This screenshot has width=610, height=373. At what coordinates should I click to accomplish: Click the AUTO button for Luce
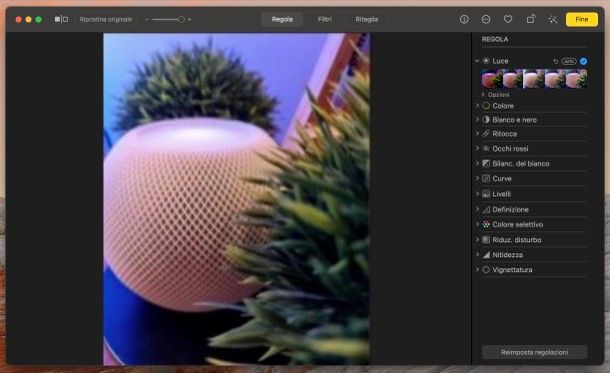coord(569,61)
